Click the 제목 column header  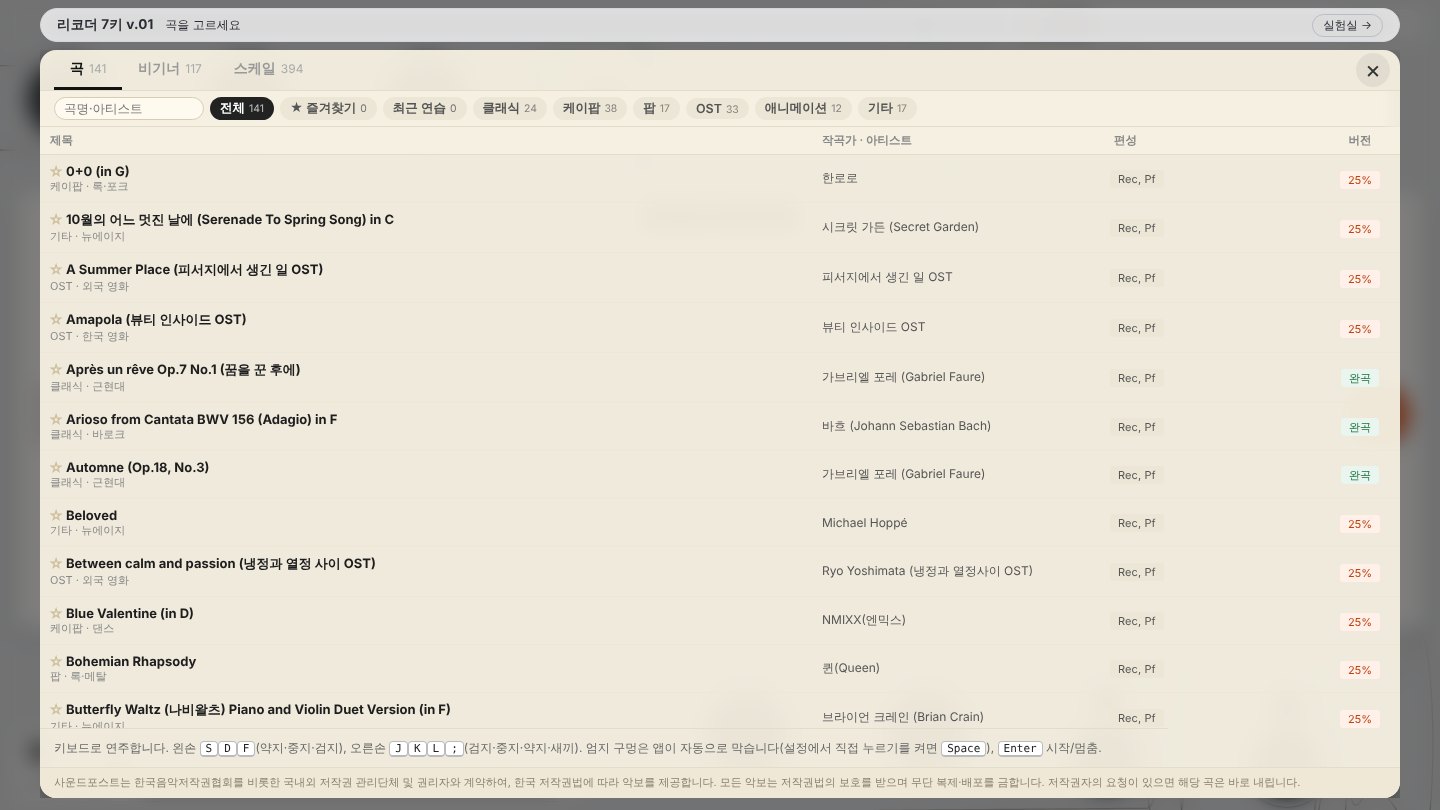61,140
